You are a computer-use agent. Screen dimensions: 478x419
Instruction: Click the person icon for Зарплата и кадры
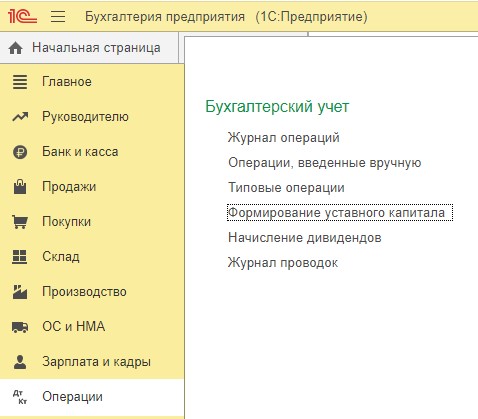pyautogui.click(x=20, y=362)
